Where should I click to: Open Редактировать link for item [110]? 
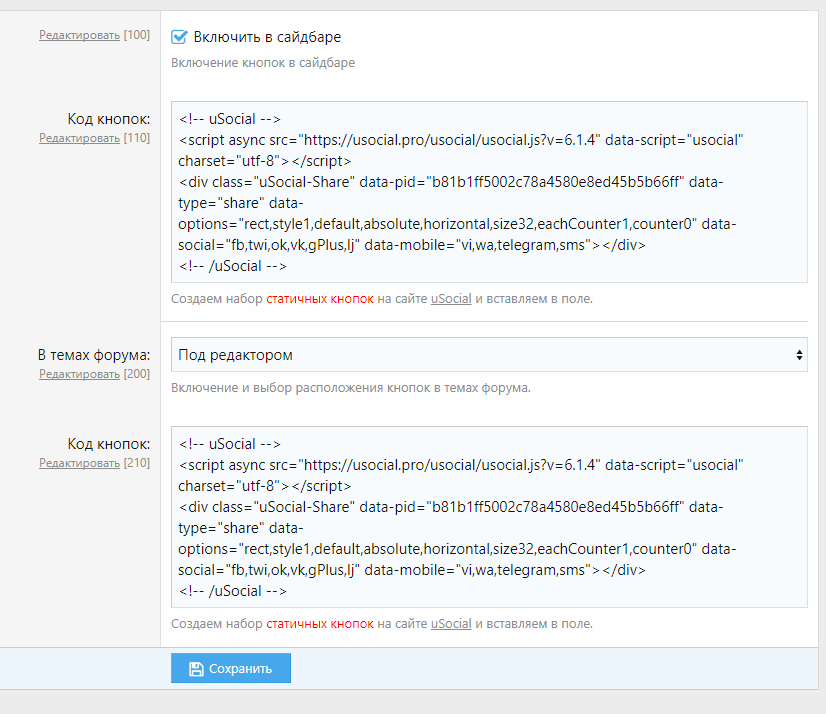pos(79,138)
